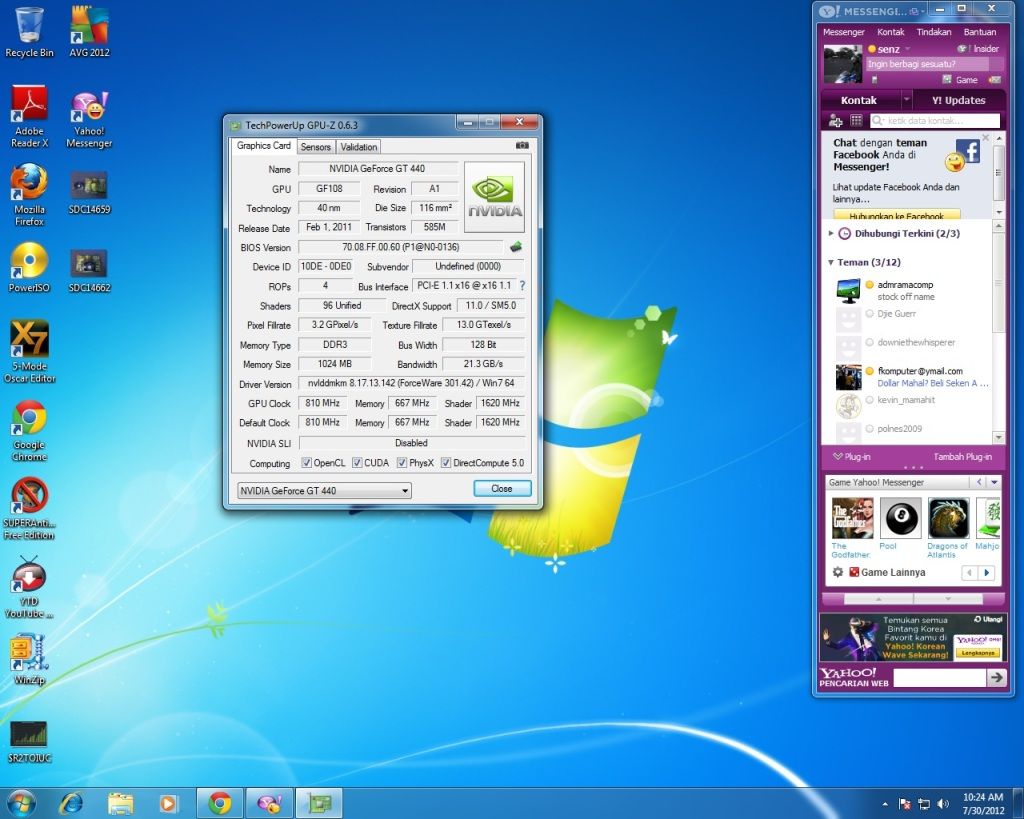Open the keypad grid icon in Messenger

coord(856,120)
